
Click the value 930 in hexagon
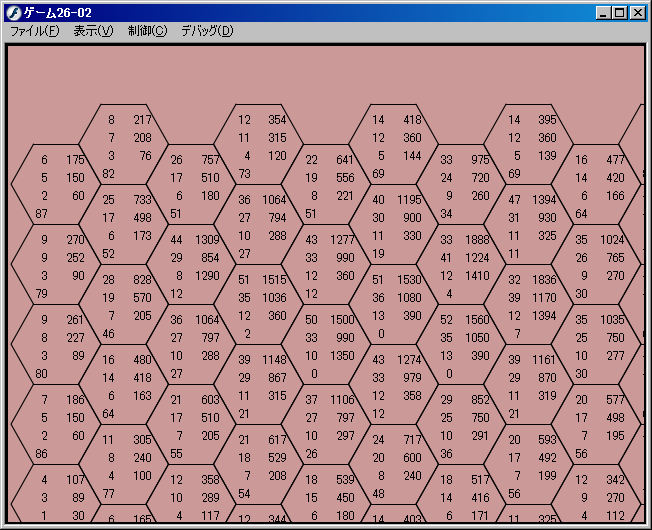coord(547,218)
